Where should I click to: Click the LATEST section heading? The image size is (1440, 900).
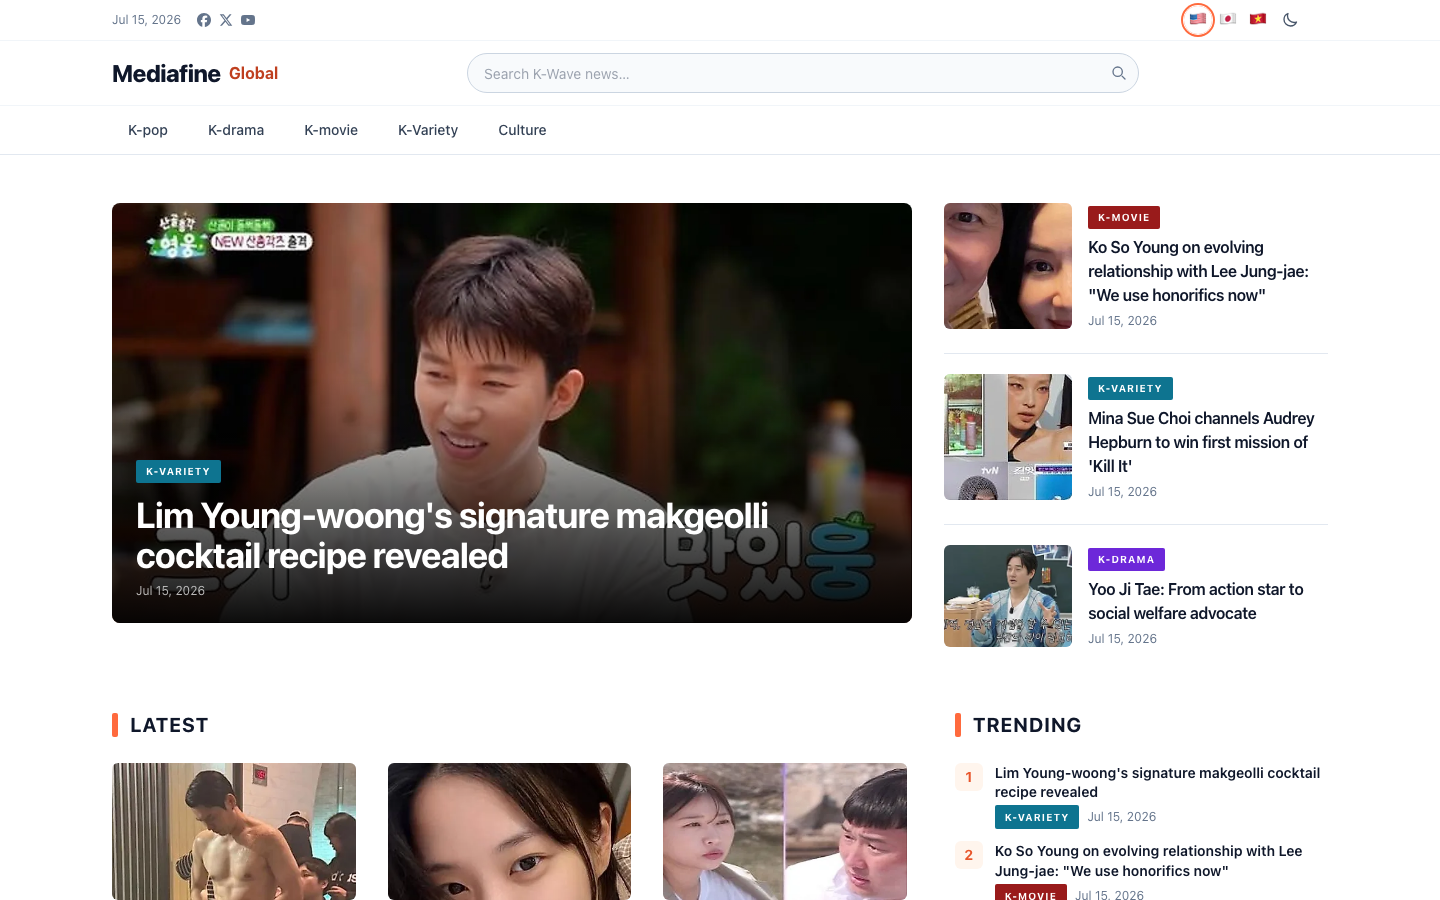click(169, 725)
